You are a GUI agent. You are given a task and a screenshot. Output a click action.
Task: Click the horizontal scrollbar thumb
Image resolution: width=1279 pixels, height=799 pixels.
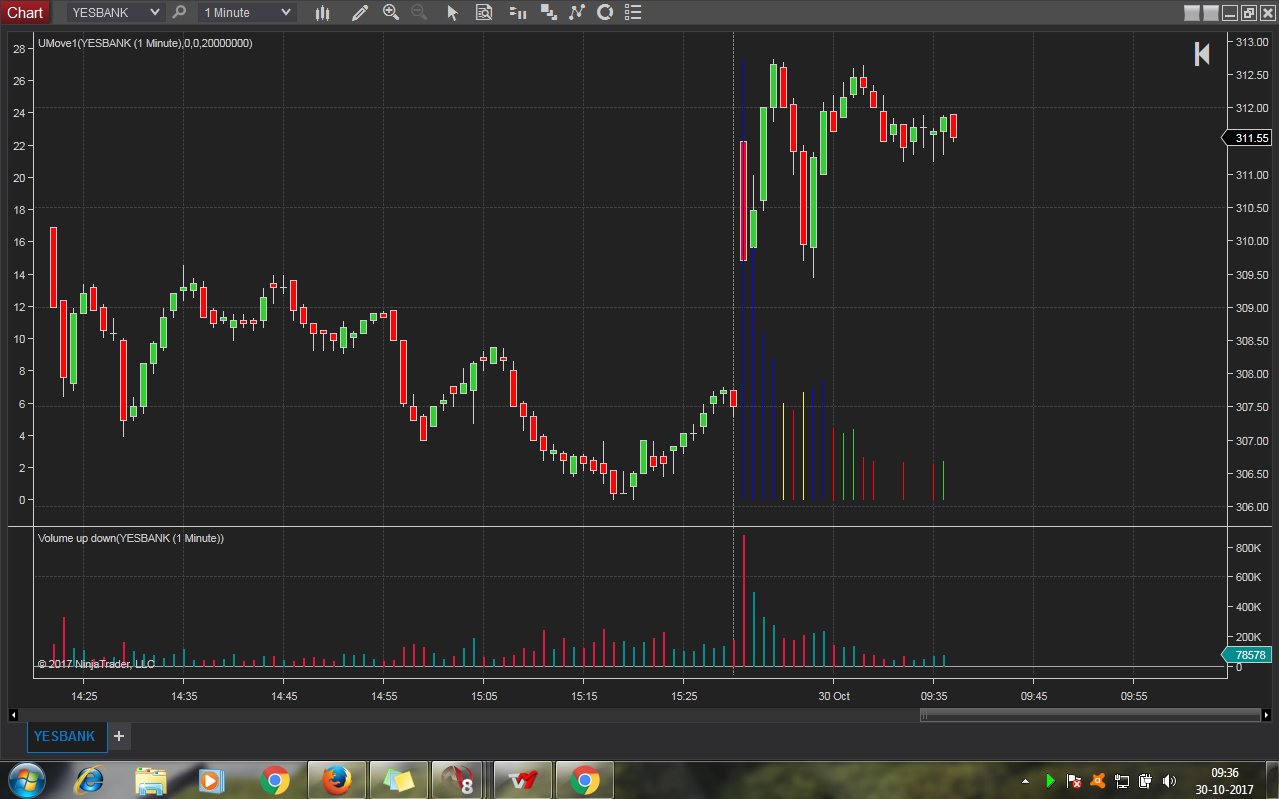(x=1090, y=715)
